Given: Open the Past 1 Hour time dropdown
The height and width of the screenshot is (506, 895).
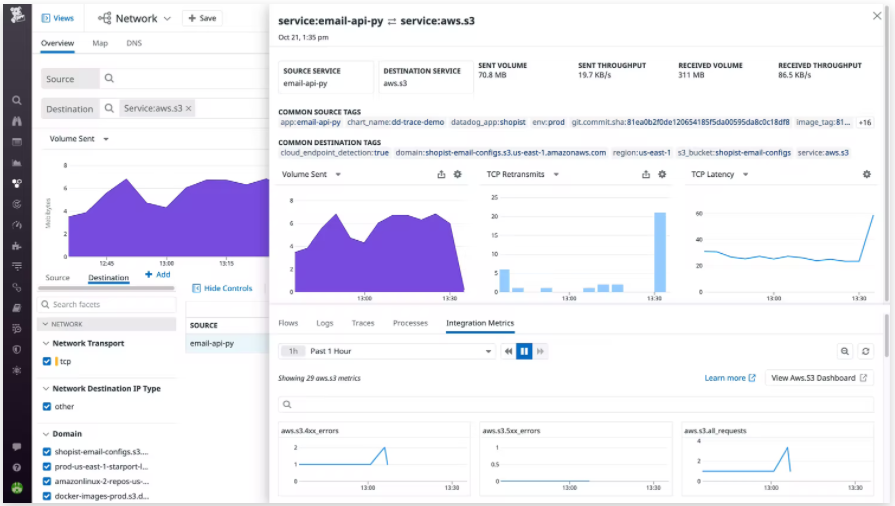Looking at the screenshot, I should [400, 351].
